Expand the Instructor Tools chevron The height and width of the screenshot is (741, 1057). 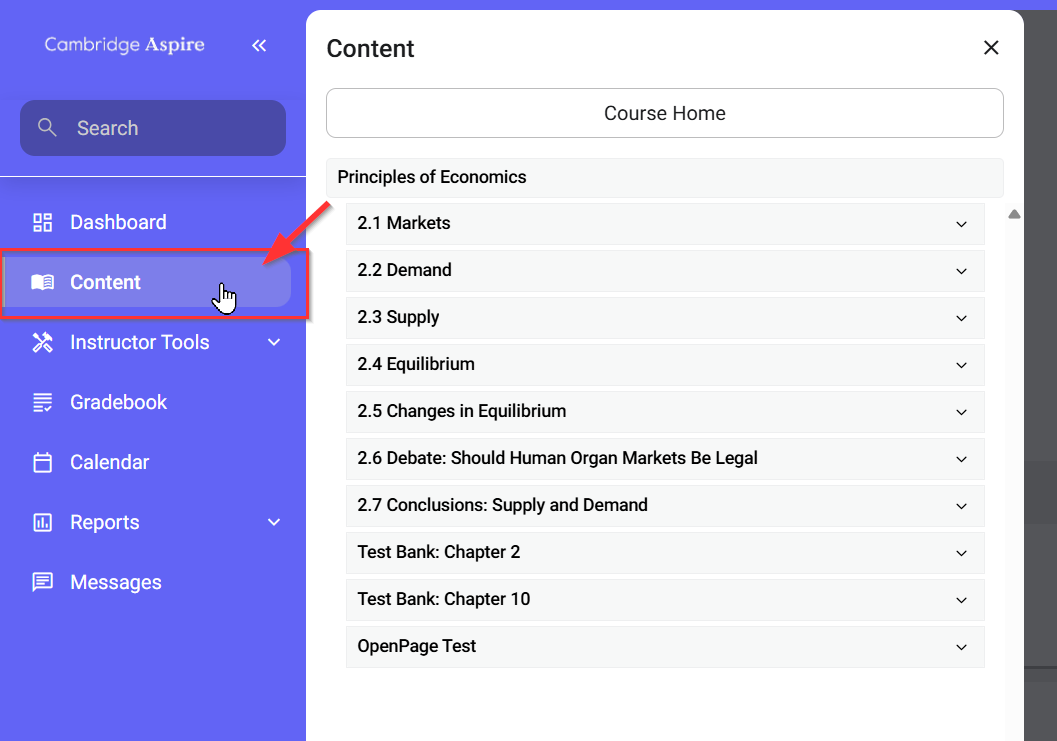[274, 342]
